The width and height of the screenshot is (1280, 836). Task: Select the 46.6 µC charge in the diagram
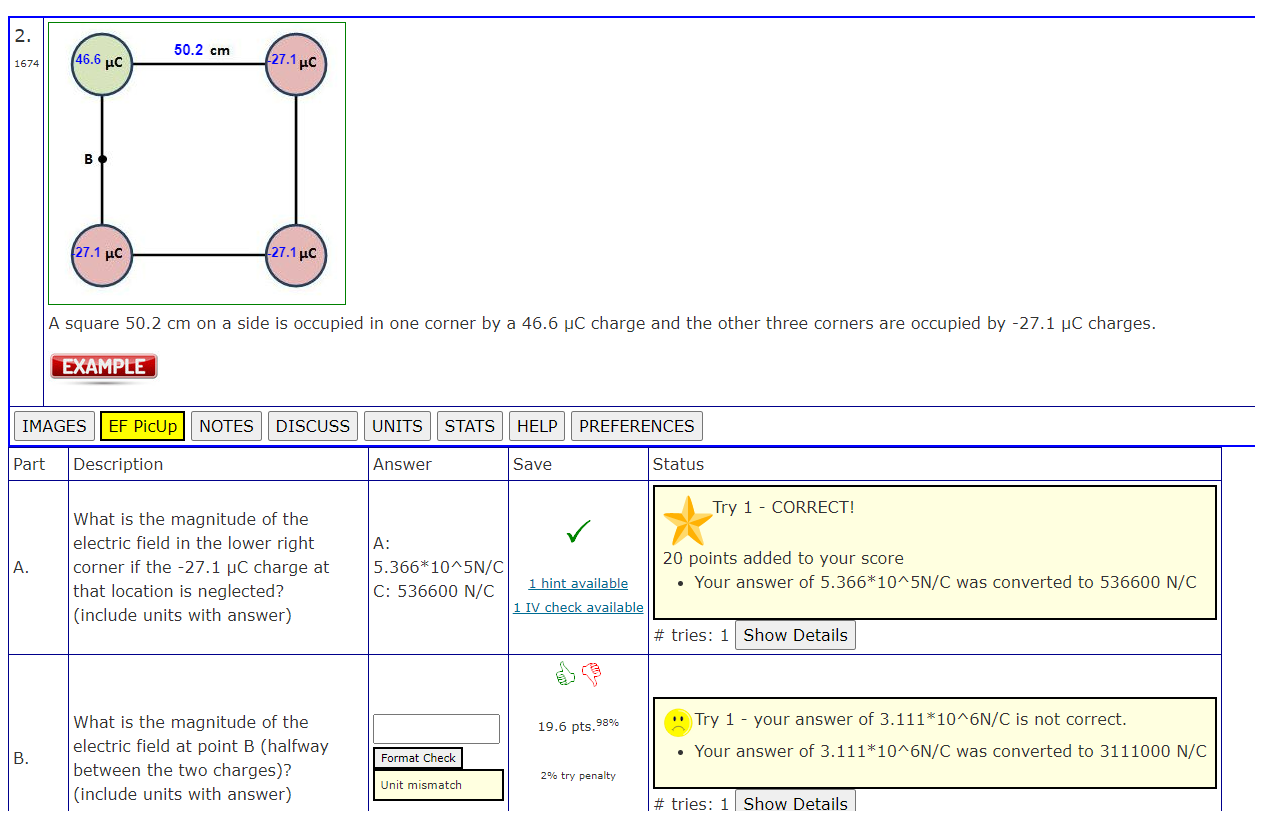100,62
